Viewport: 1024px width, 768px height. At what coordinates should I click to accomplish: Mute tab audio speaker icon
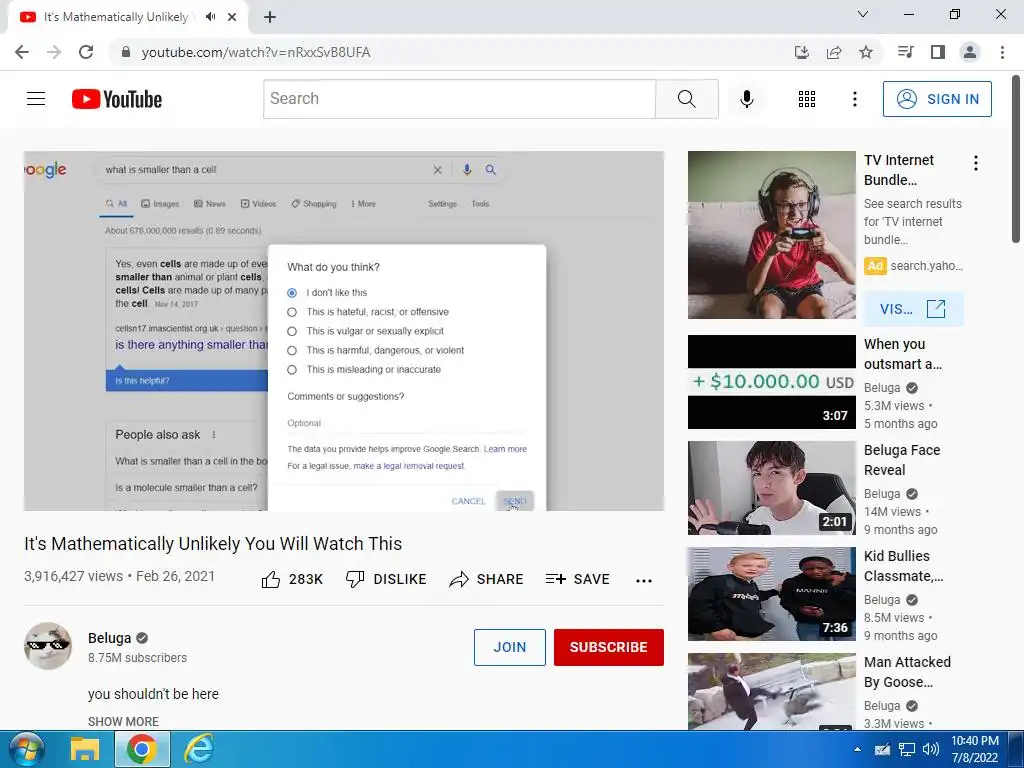point(210,17)
